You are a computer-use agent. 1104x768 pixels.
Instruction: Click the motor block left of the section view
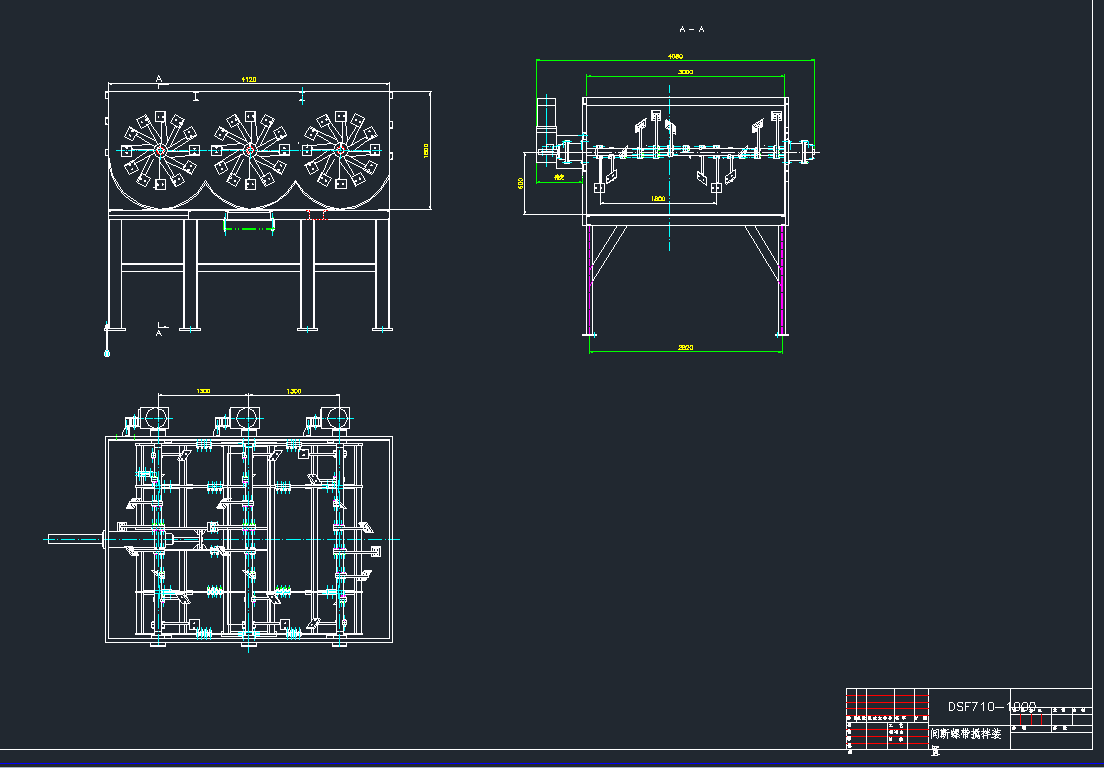tap(545, 112)
